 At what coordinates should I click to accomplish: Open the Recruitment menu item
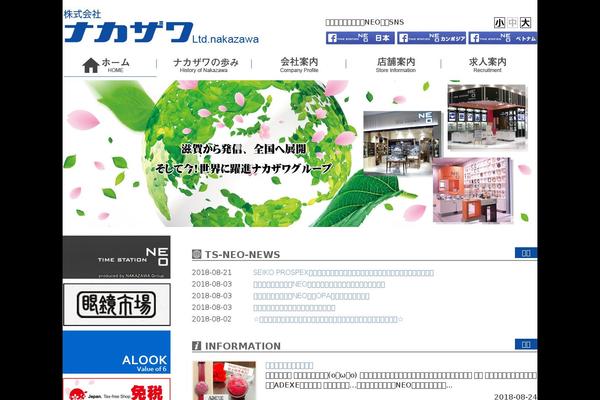pos(488,65)
